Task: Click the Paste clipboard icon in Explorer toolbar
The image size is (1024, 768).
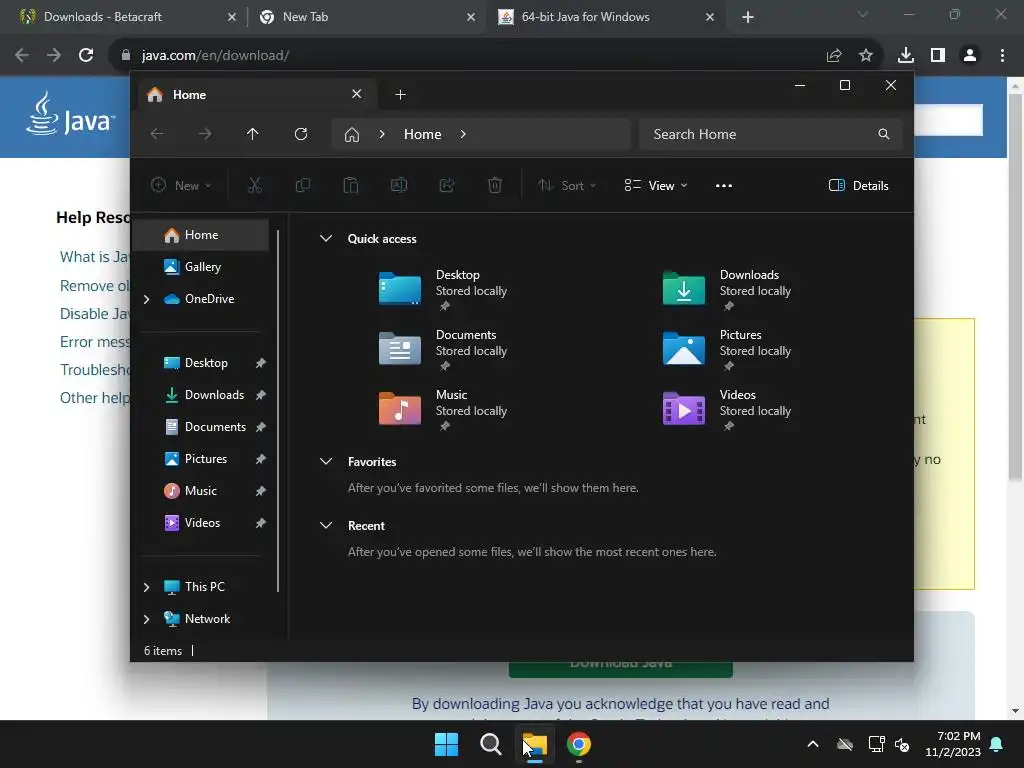Action: (351, 185)
